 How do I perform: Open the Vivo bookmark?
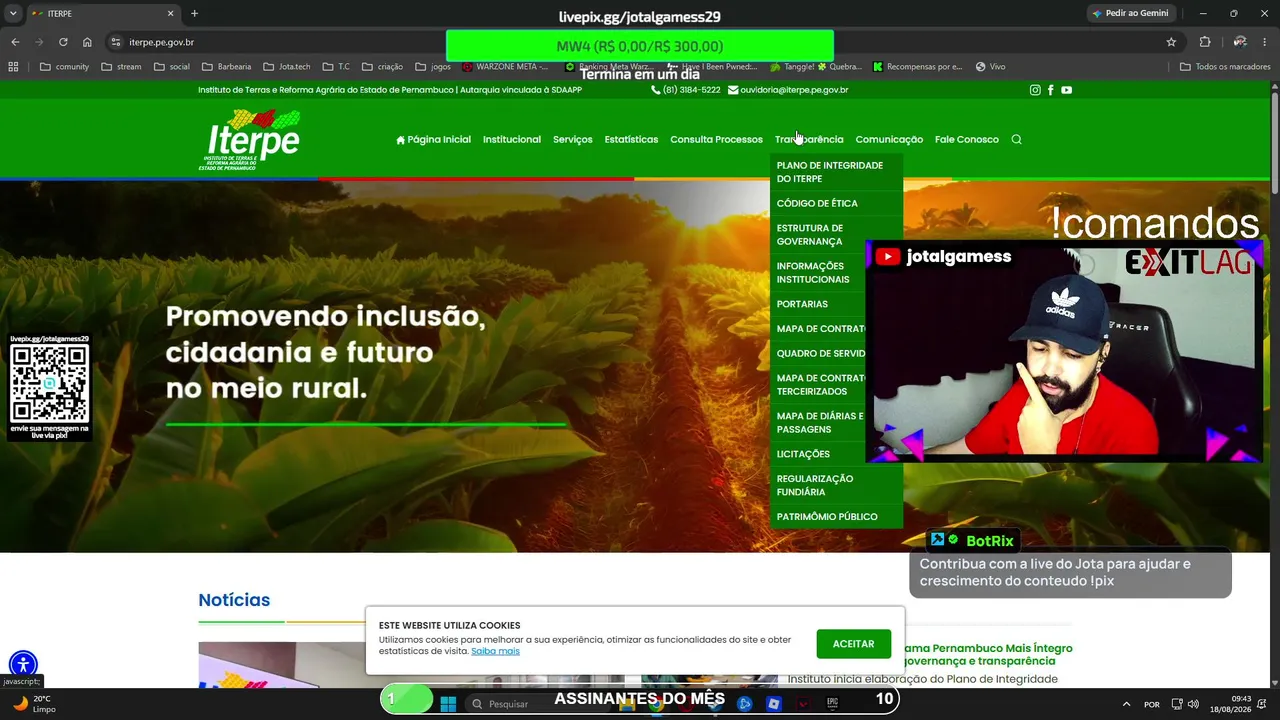tap(990, 67)
